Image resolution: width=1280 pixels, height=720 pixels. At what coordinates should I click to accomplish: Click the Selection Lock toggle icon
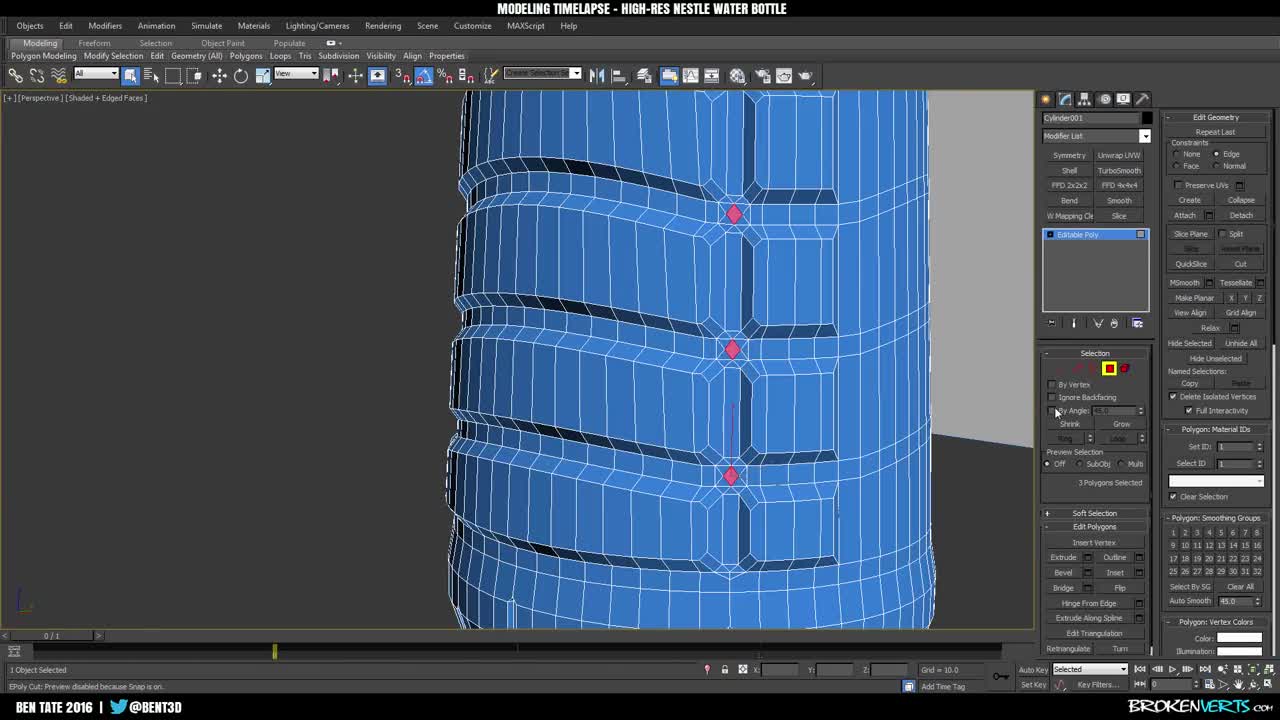tap(725, 670)
